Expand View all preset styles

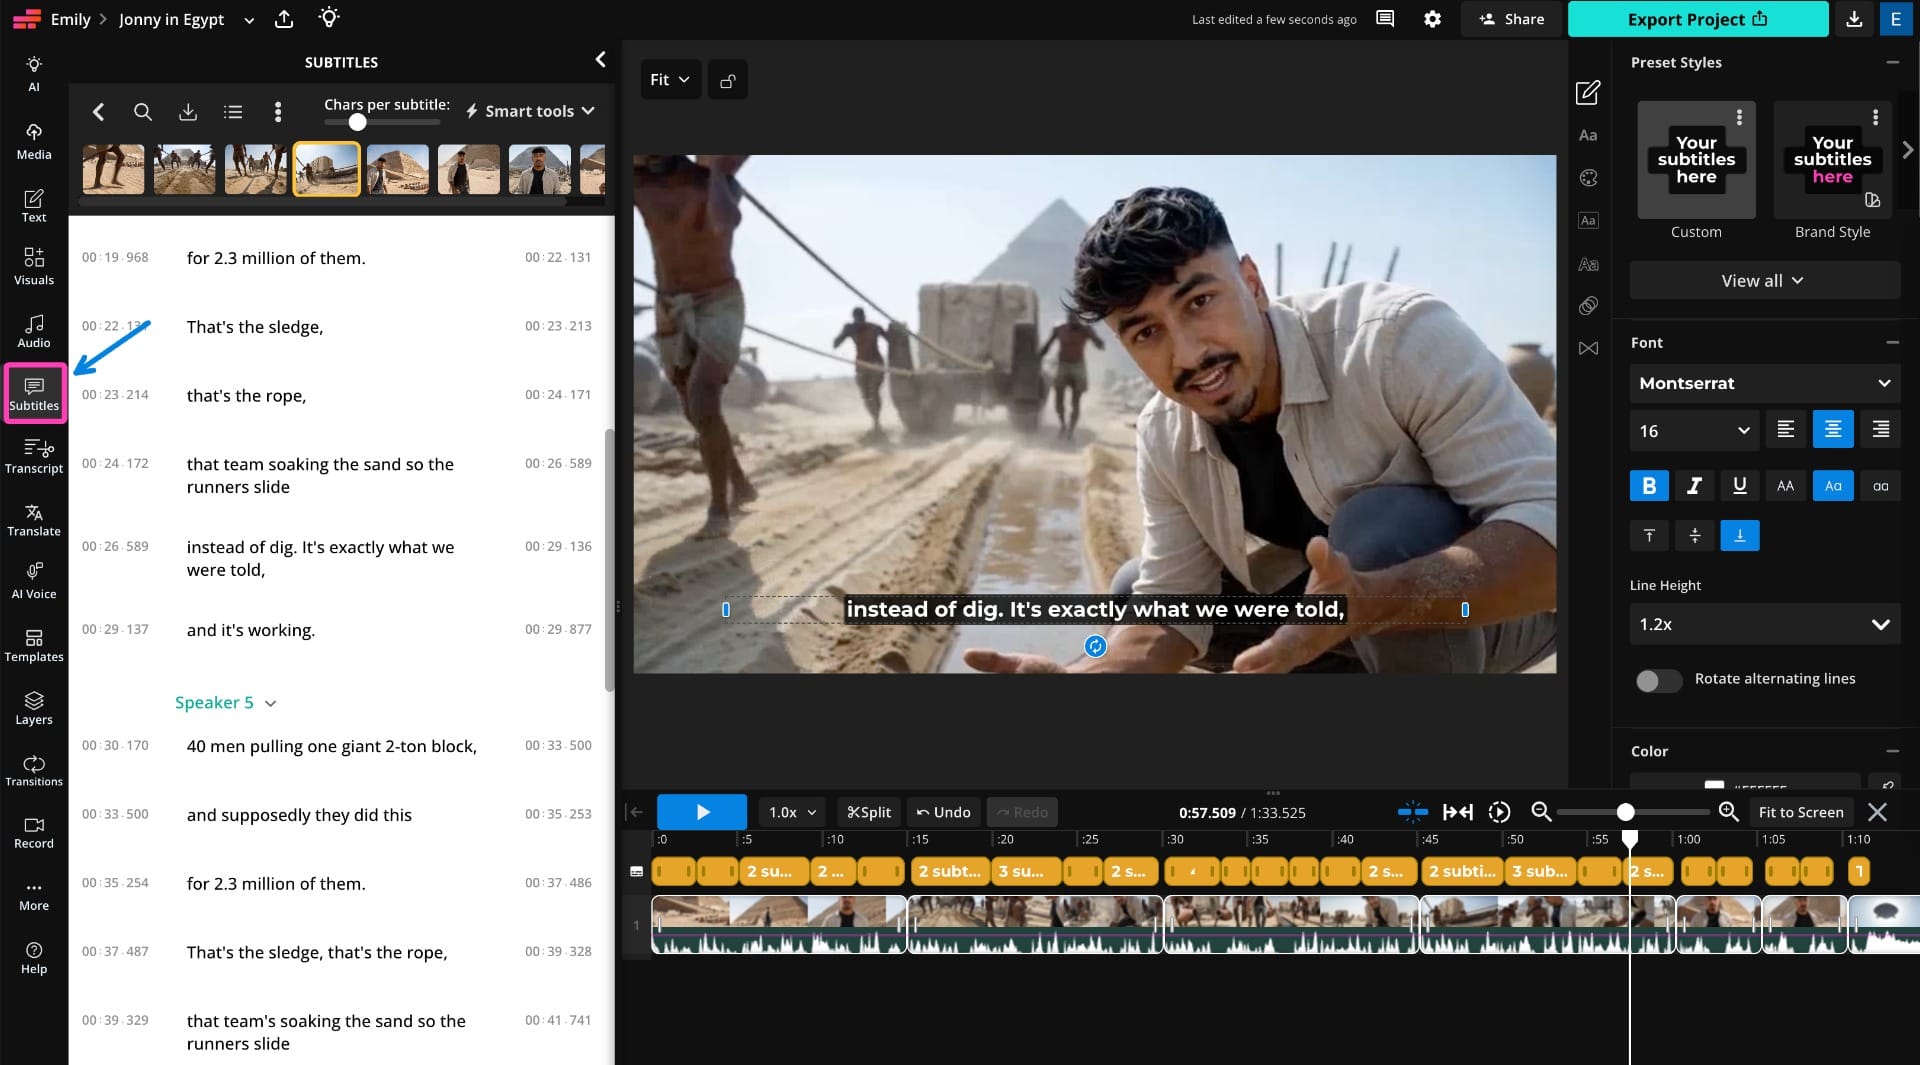(x=1765, y=280)
